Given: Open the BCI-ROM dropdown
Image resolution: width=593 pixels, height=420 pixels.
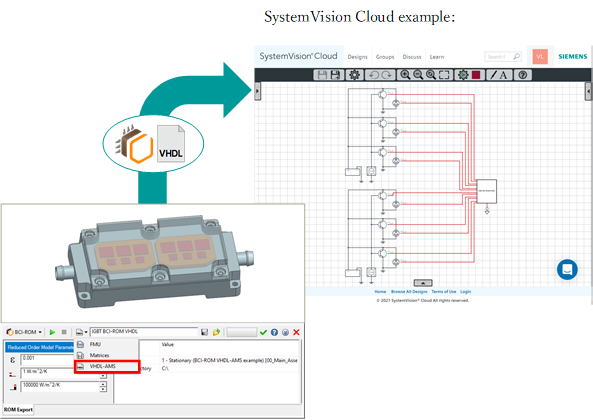Looking at the screenshot, I should [24, 332].
